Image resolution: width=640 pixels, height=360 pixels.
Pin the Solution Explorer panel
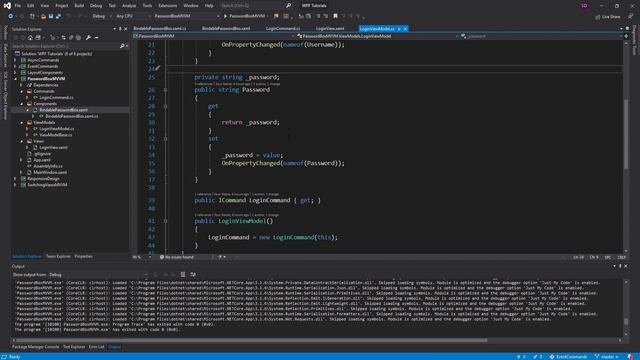[120, 29]
